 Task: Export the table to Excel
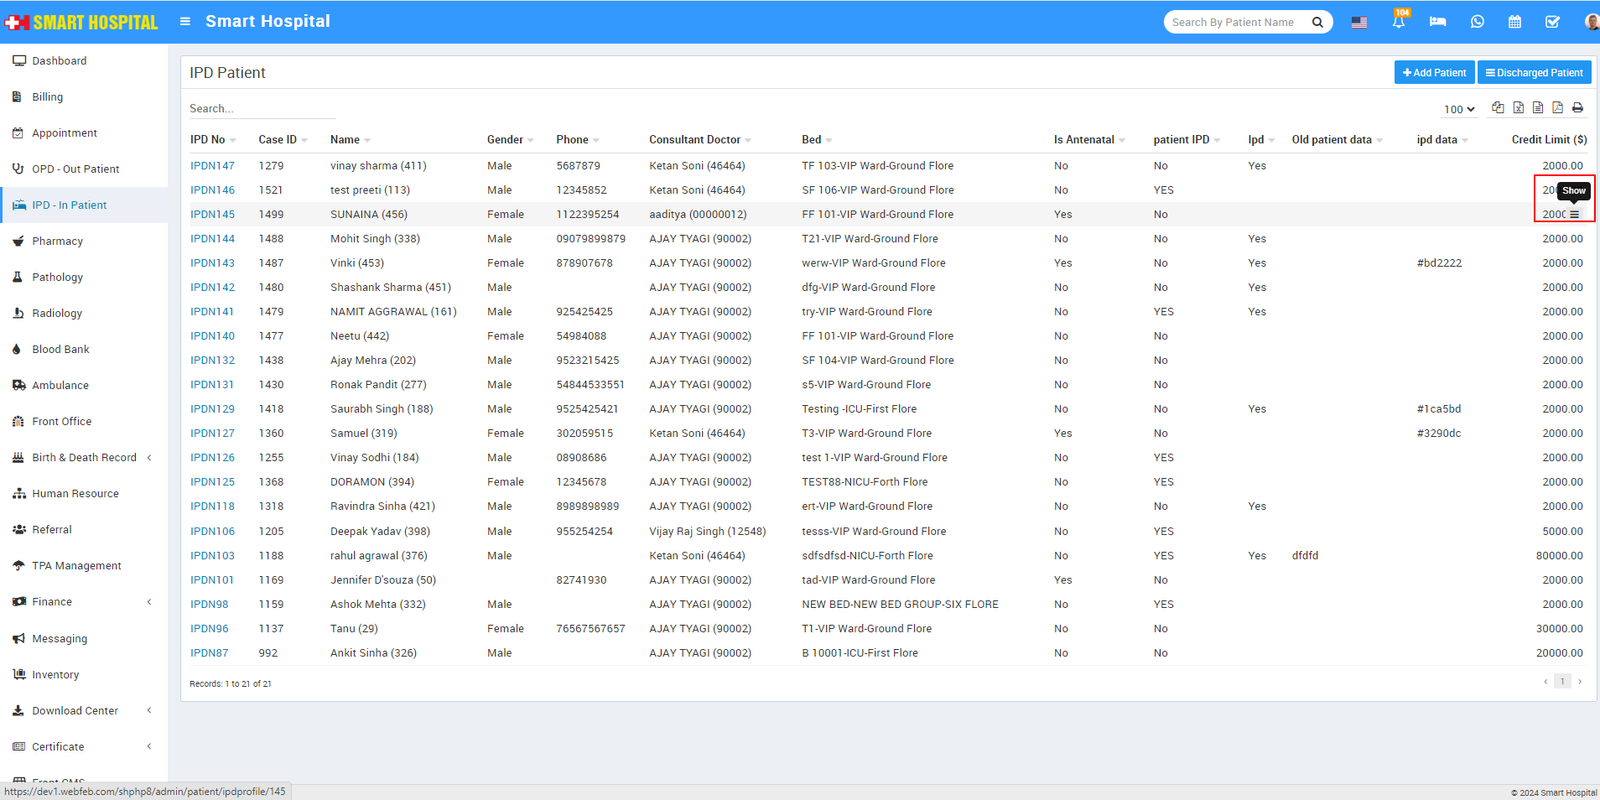pos(1518,108)
